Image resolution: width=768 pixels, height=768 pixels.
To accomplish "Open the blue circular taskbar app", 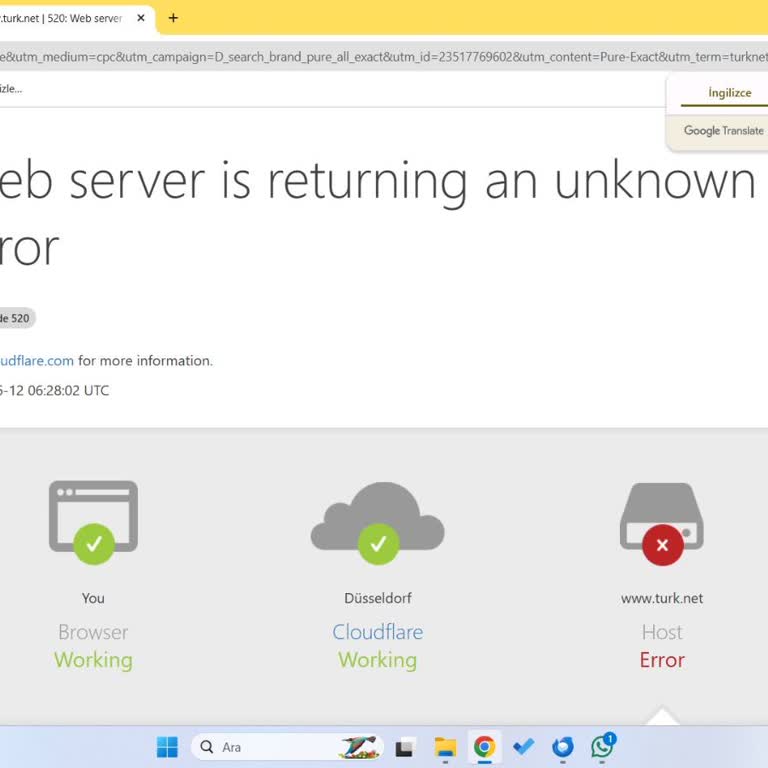I will point(563,747).
